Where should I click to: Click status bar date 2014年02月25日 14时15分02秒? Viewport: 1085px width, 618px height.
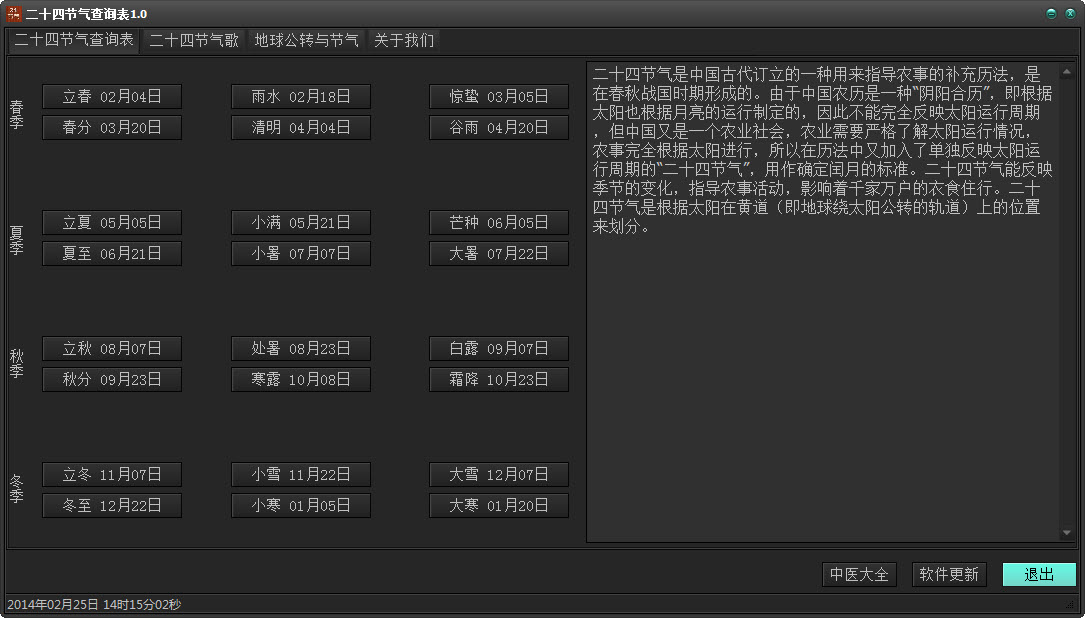click(94, 605)
